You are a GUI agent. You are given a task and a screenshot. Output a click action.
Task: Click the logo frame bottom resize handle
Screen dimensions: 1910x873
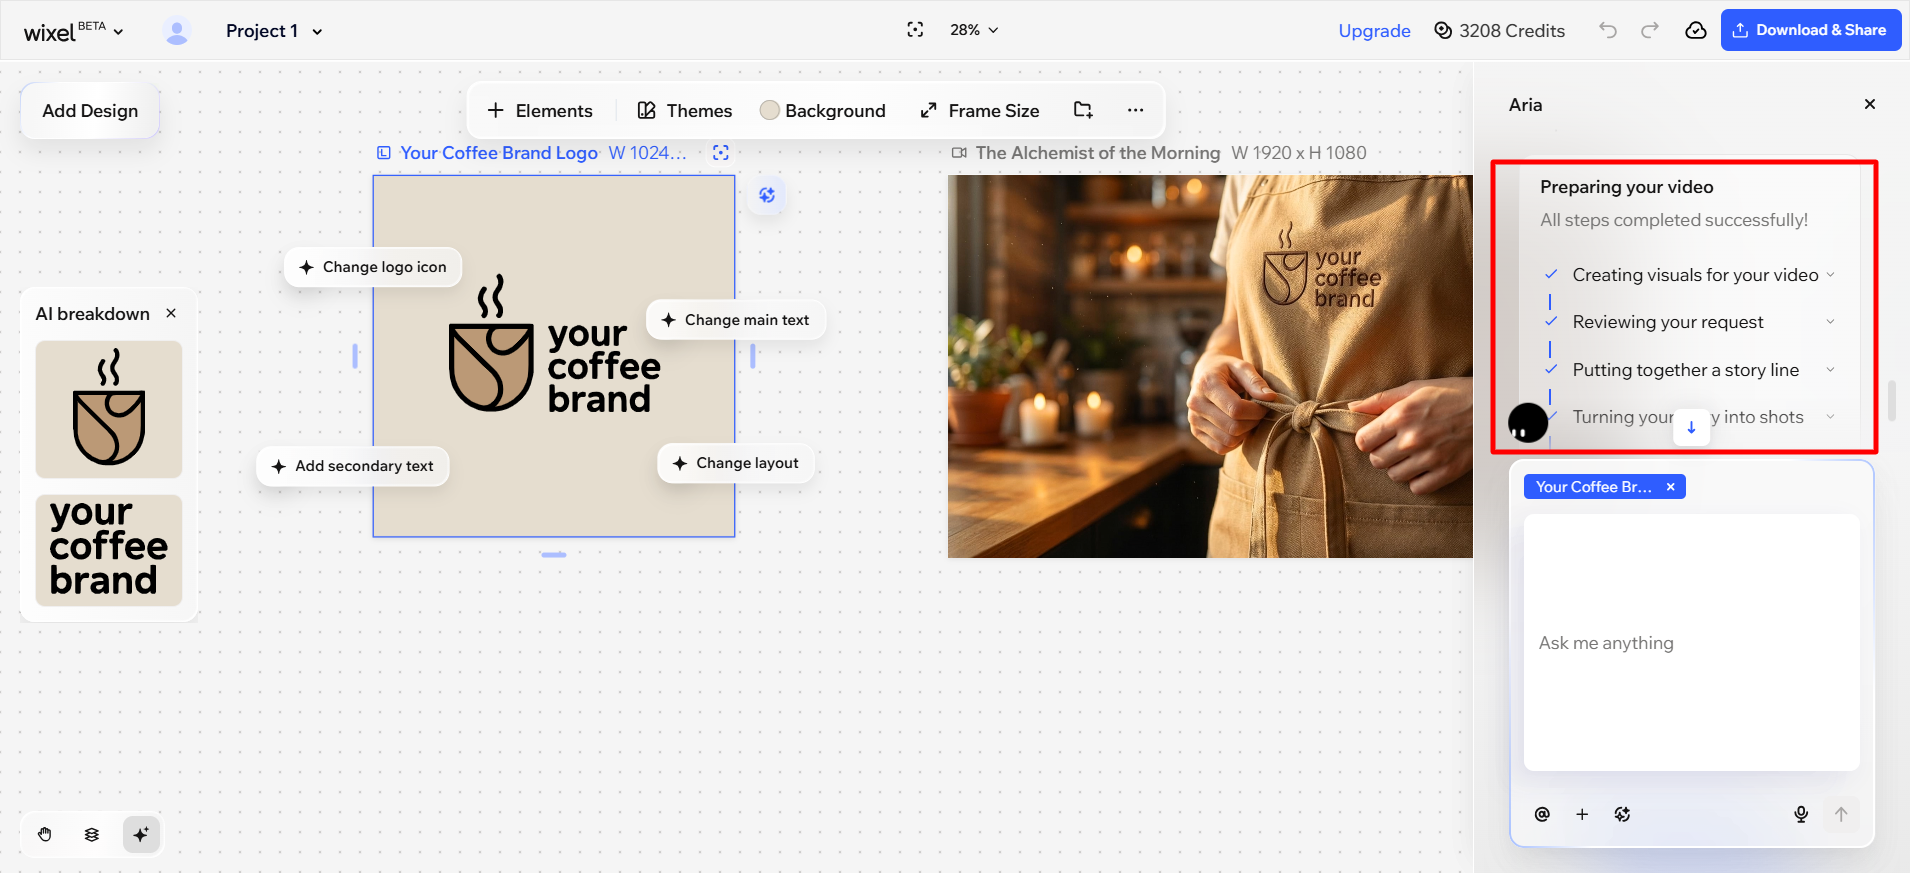click(x=554, y=554)
